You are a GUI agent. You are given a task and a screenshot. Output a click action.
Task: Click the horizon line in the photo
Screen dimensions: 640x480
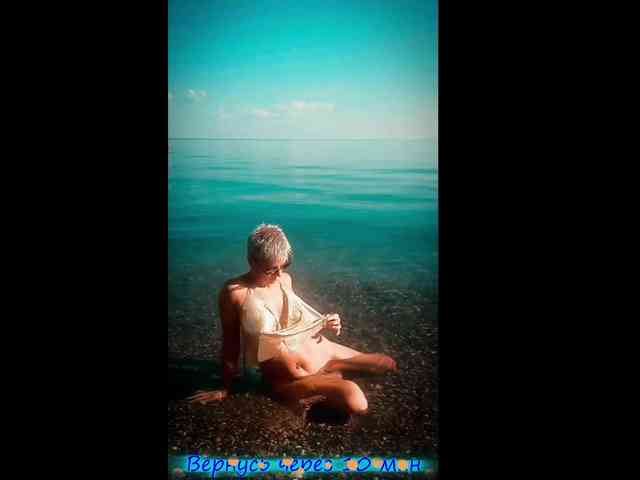tap(302, 139)
